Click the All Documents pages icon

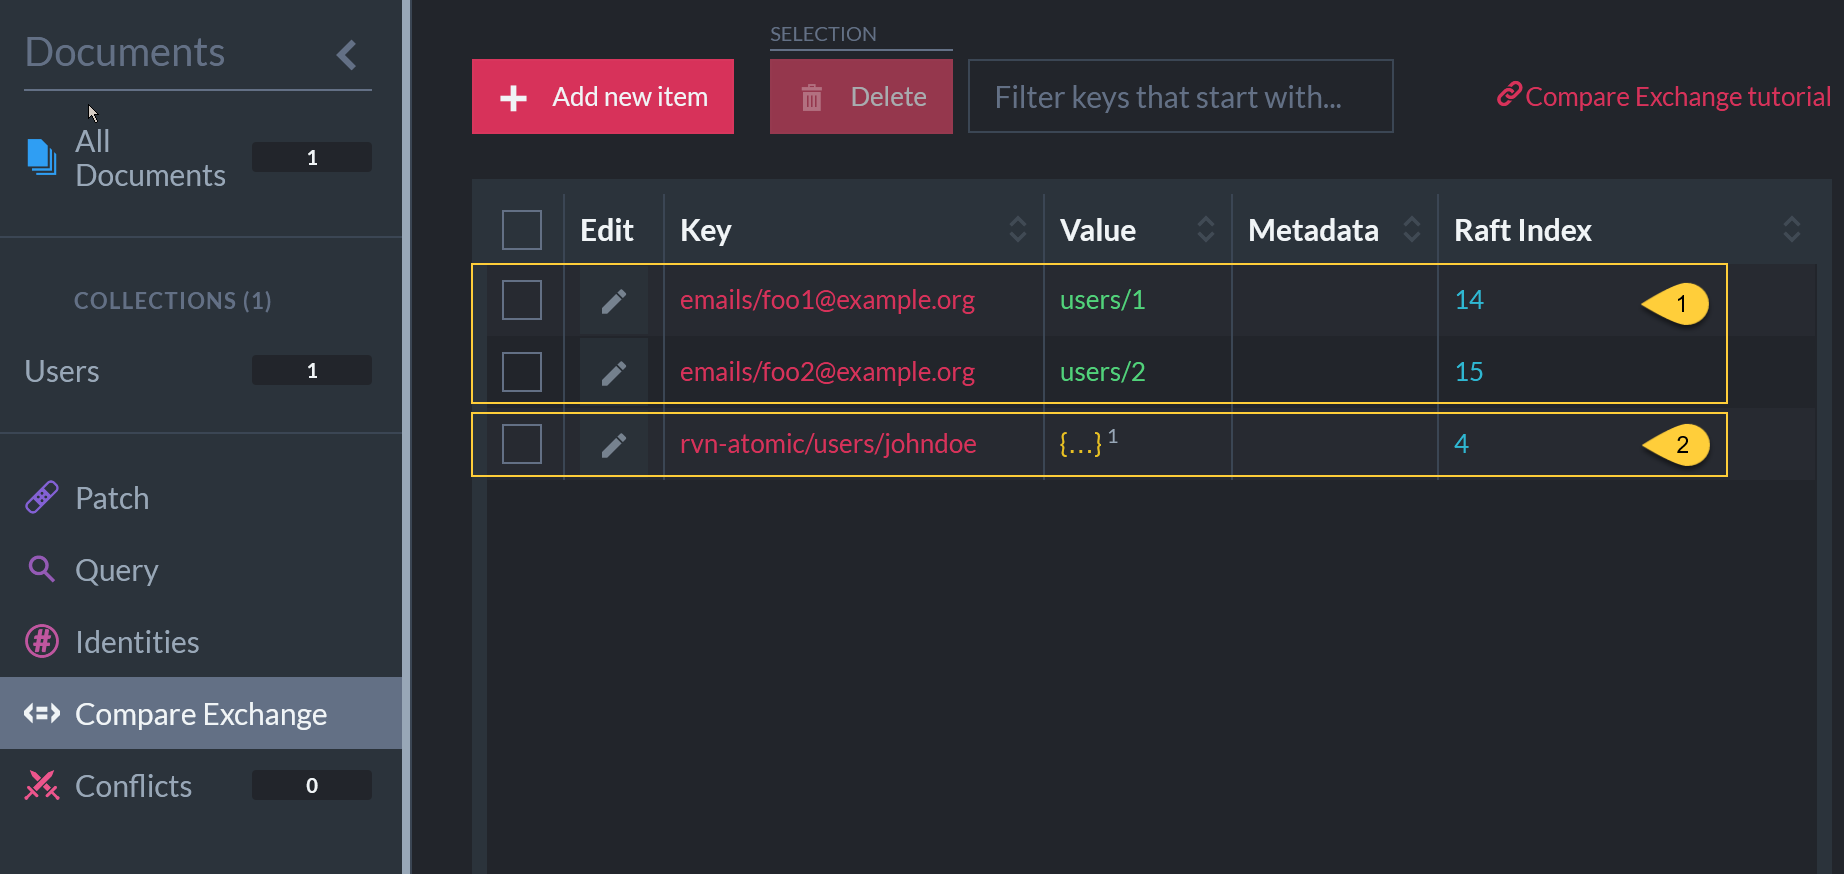(42, 157)
